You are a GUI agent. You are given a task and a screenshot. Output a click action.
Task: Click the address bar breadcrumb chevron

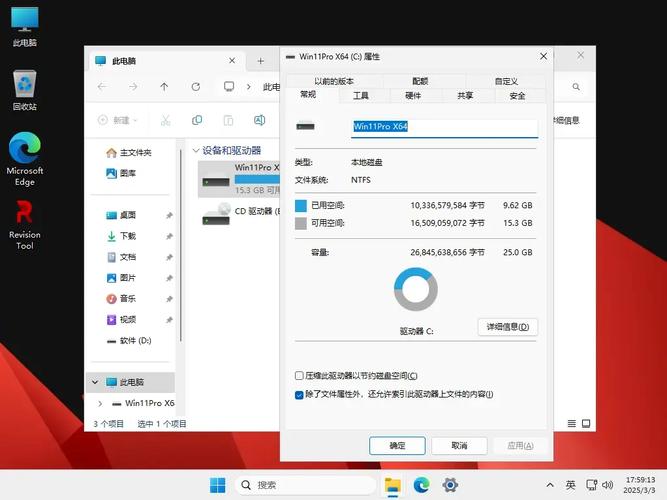248,87
